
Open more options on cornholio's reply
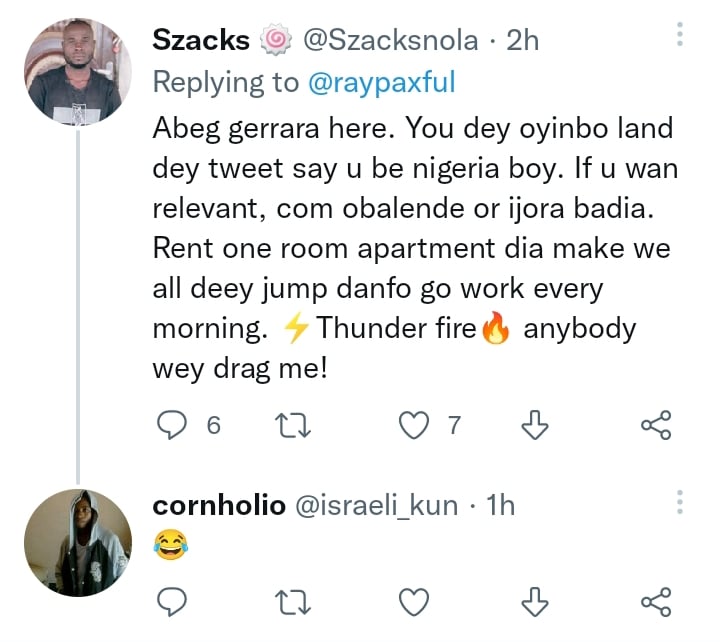coord(679,503)
